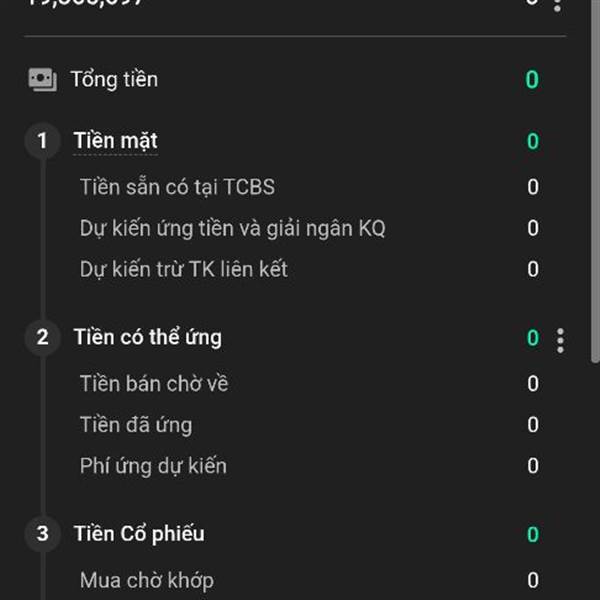Select the Tiền sẵn có tại TCBS row
This screenshot has width=600, height=600.
click(177, 187)
